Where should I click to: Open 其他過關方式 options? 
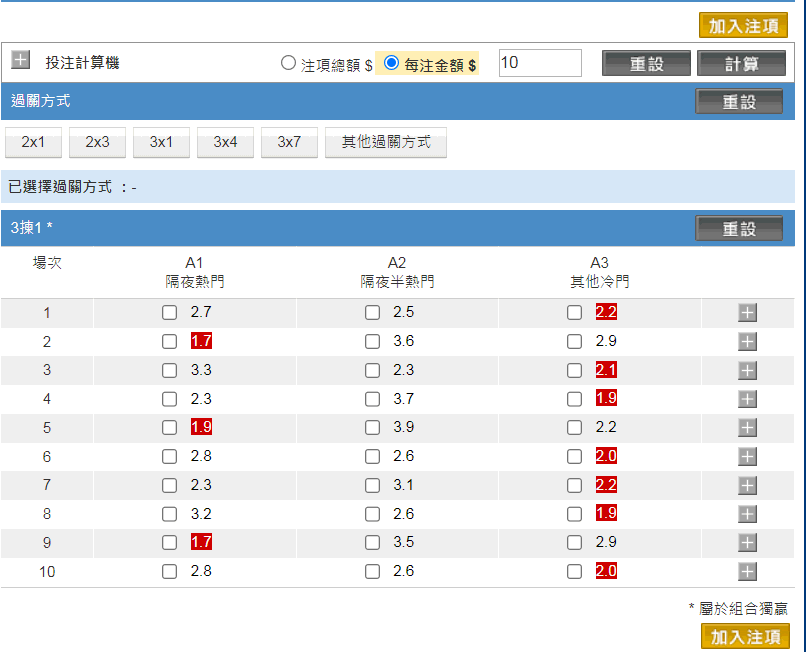tap(386, 142)
